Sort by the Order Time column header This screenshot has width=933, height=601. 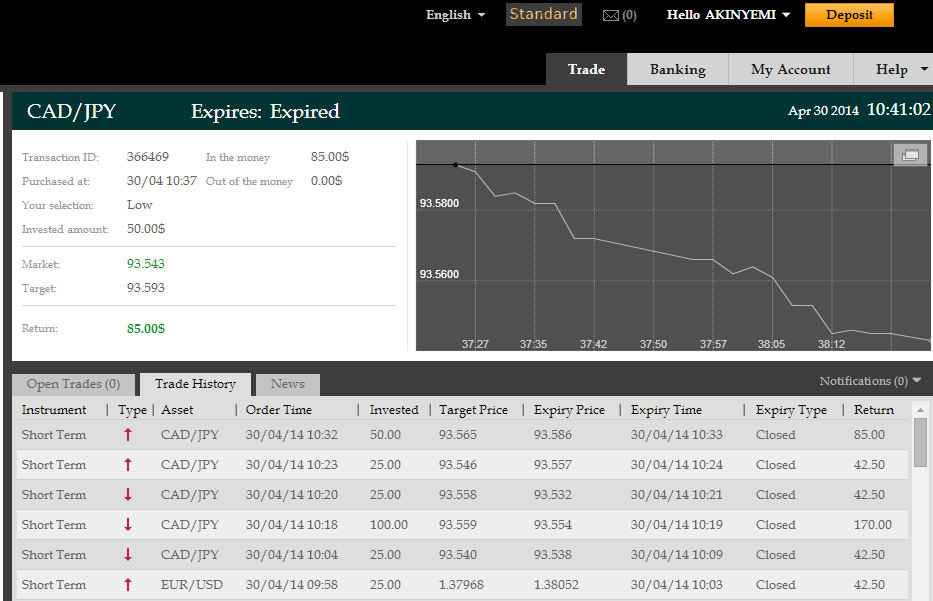[x=278, y=410]
